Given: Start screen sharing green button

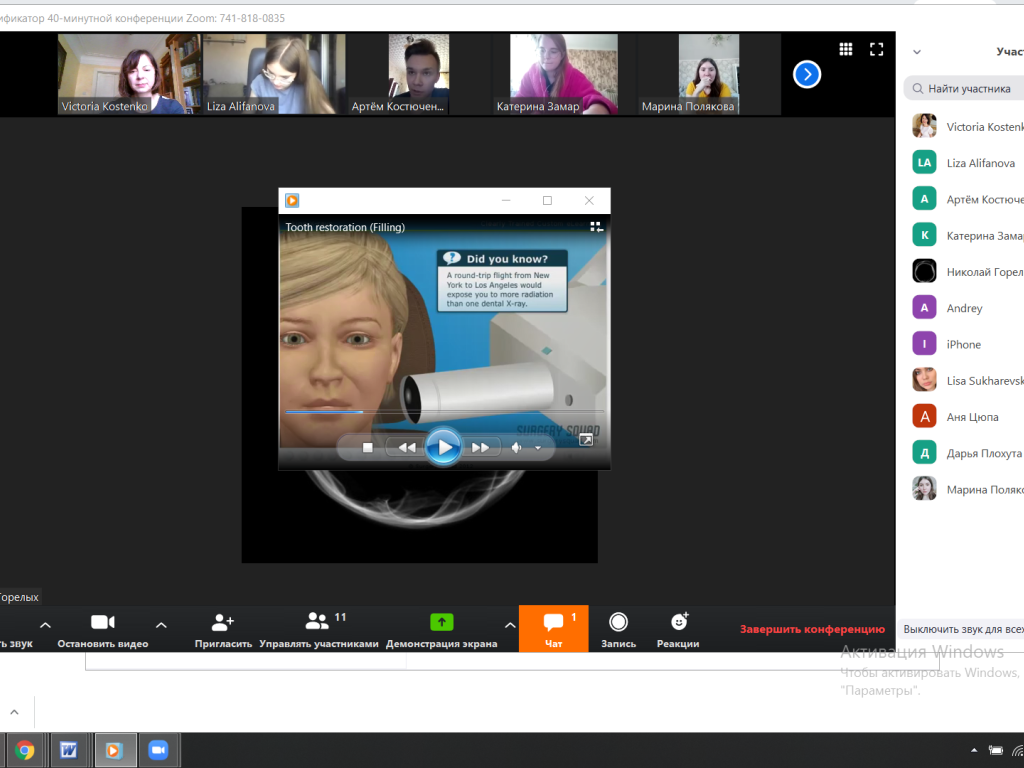Looking at the screenshot, I should [441, 629].
